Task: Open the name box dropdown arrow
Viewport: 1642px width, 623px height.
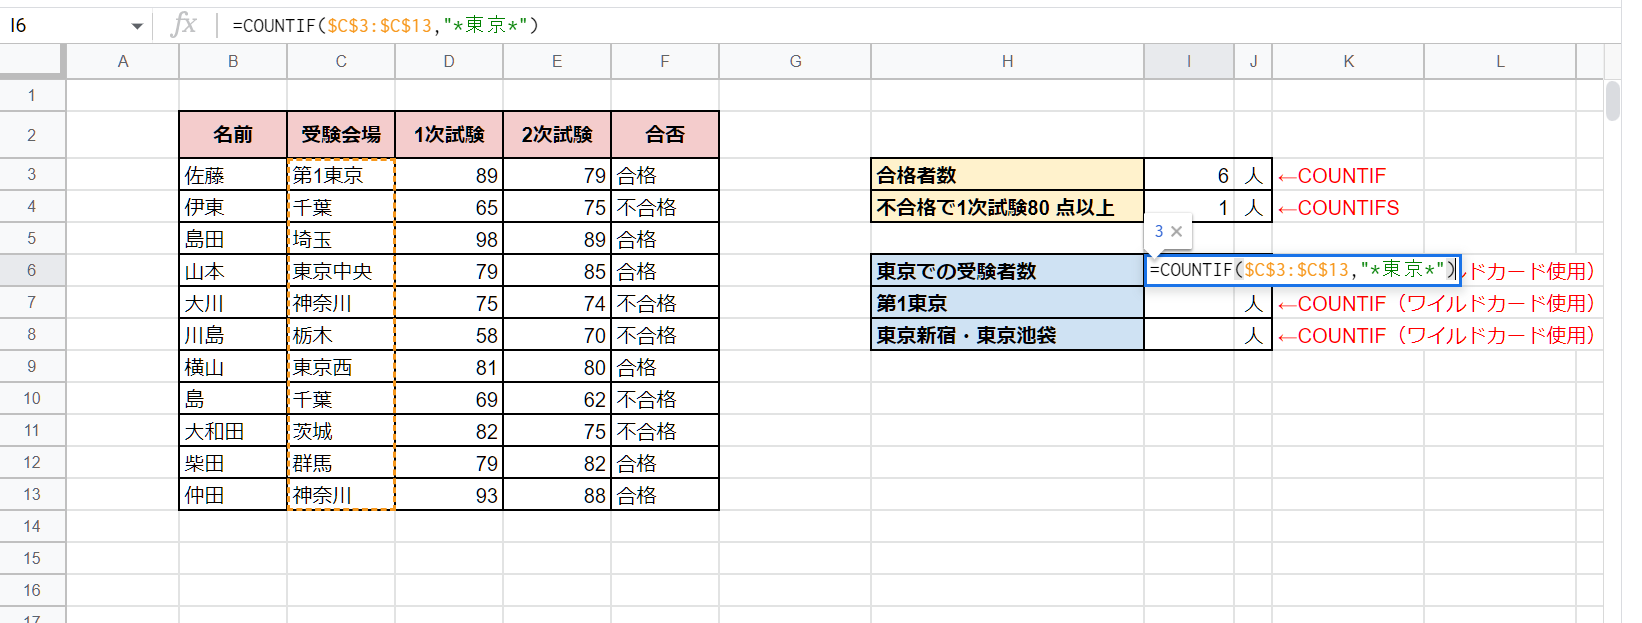Action: pyautogui.click(x=137, y=26)
